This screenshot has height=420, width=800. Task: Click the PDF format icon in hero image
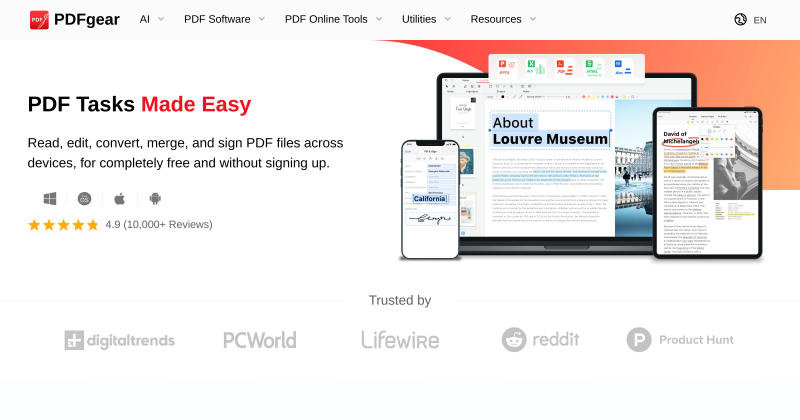point(564,67)
